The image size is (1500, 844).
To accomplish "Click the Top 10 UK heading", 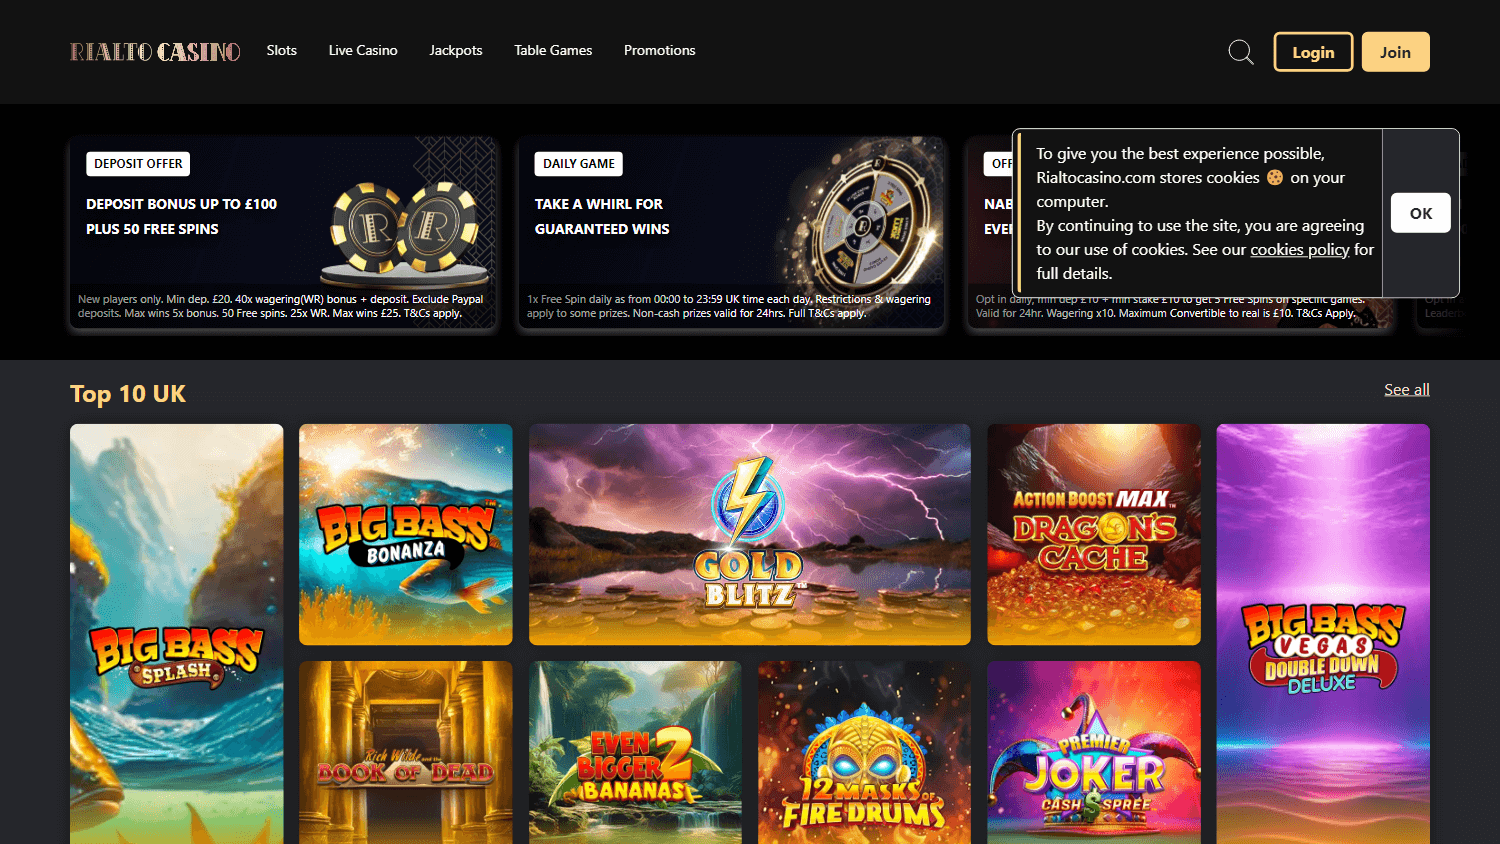I will coord(128,394).
